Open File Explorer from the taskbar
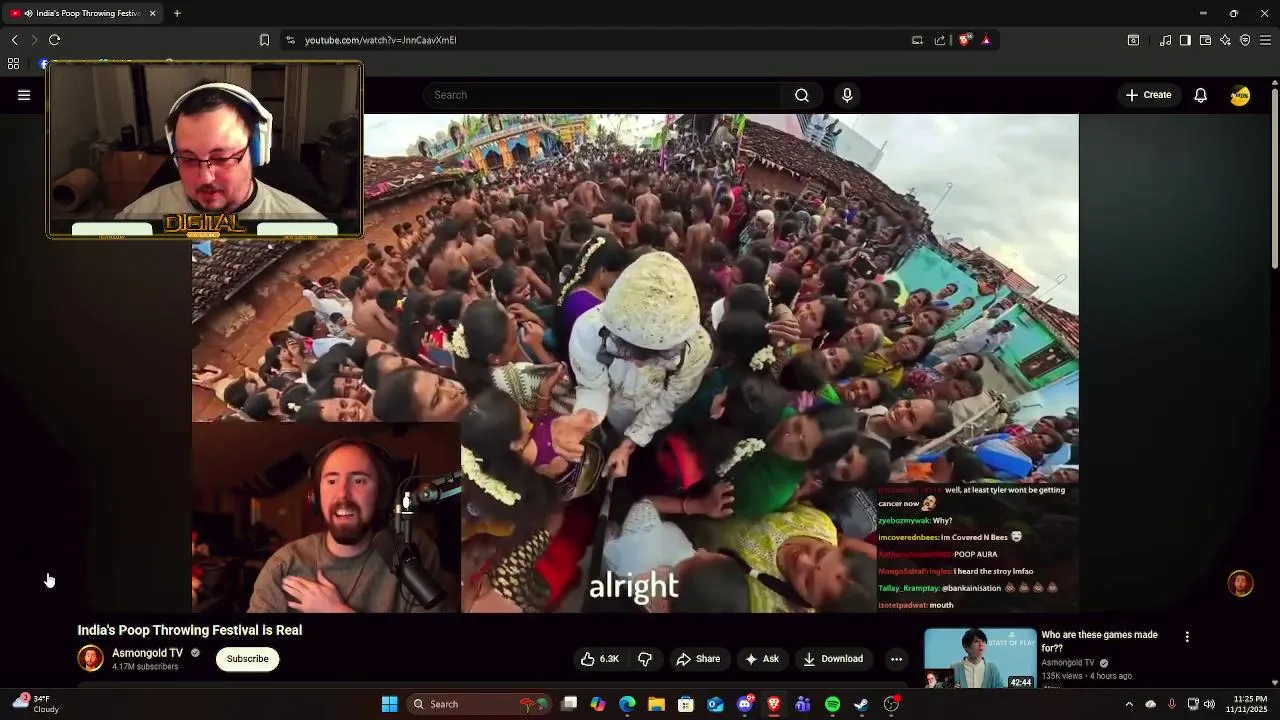This screenshot has width=1280, height=720. click(x=656, y=704)
